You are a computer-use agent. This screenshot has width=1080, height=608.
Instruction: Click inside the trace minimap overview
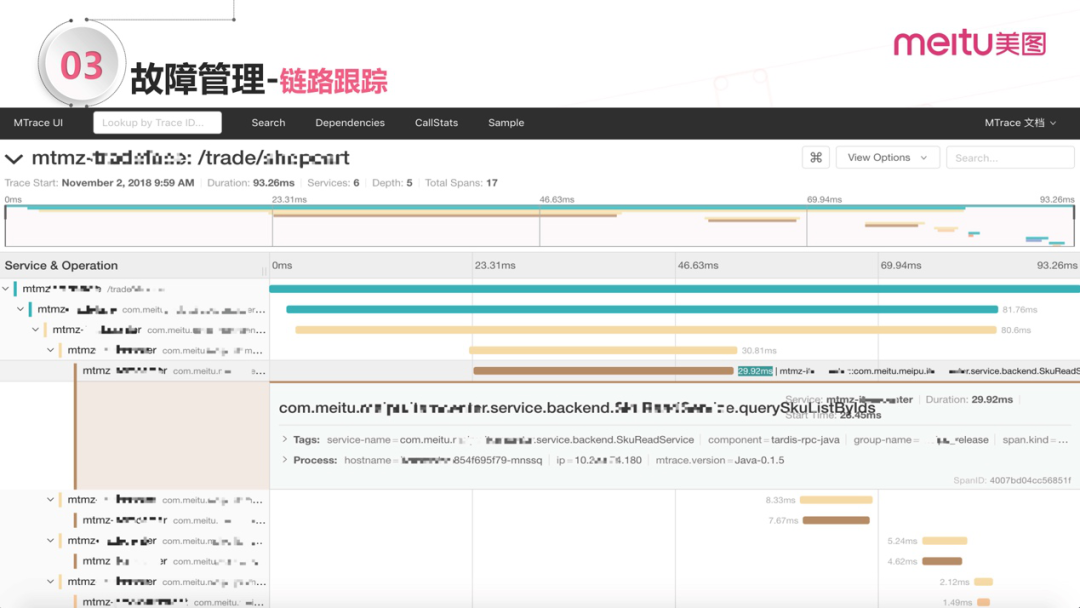coord(540,226)
